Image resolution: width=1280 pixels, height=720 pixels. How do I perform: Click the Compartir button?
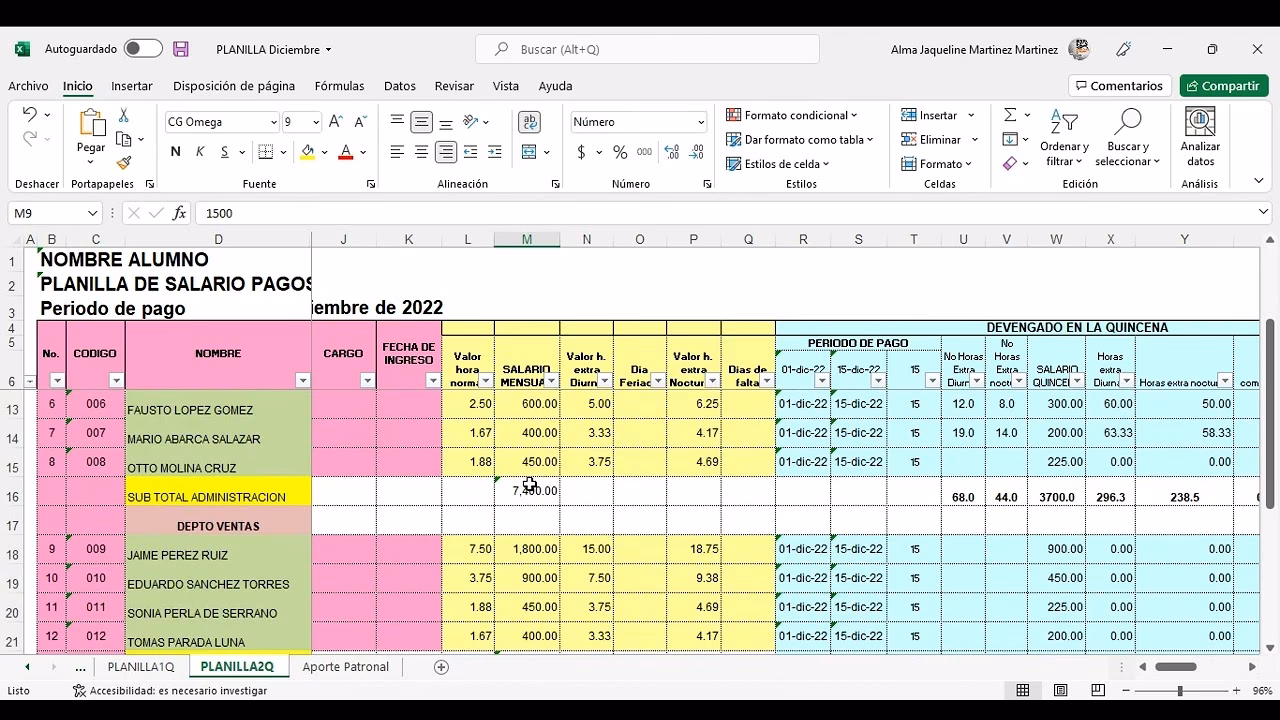tap(1223, 86)
